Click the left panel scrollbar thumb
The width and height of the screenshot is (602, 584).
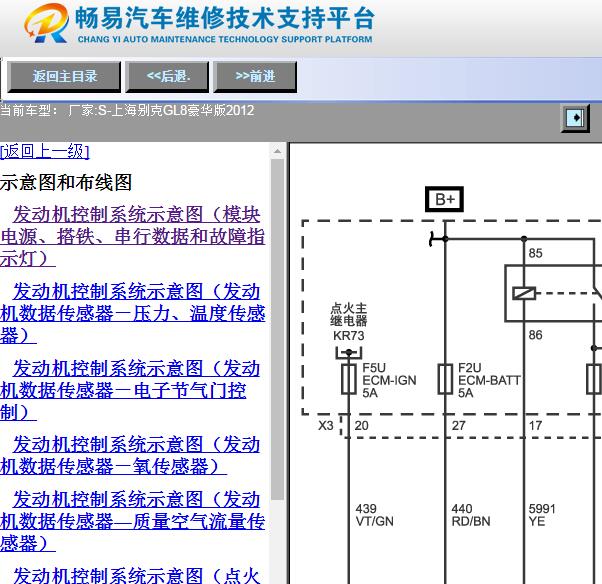[x=277, y=329]
